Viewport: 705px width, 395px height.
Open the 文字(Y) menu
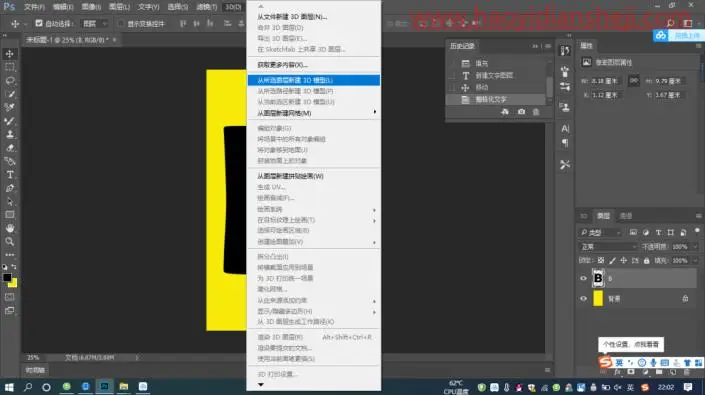[x=148, y=7]
